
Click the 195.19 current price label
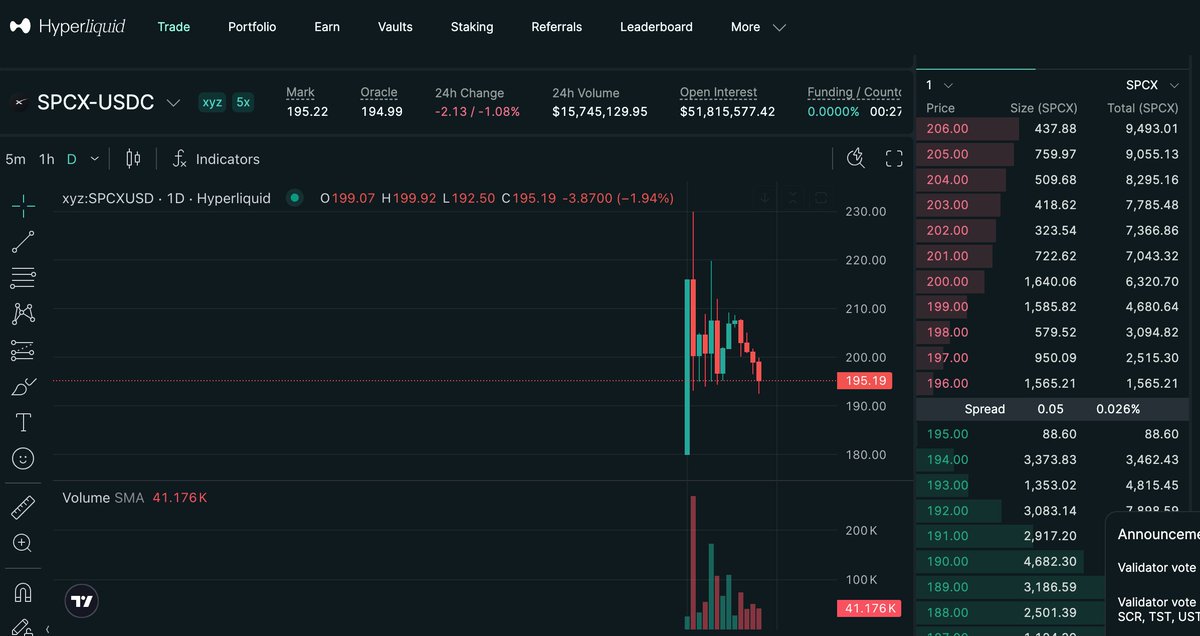pos(863,381)
